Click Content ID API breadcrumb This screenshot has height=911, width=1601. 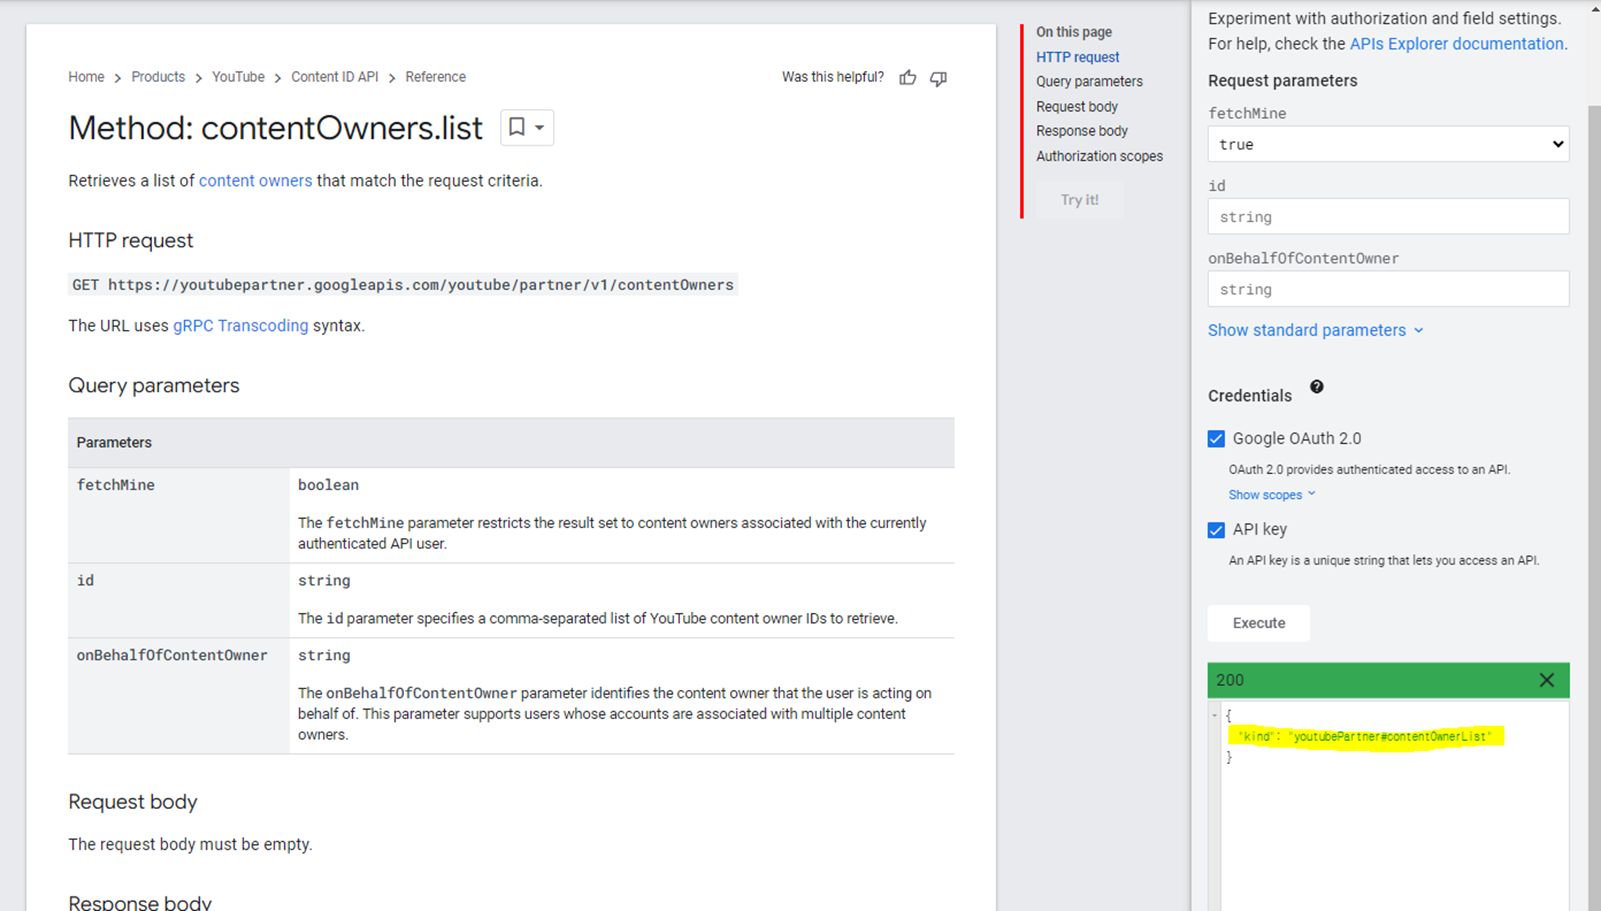335,77
